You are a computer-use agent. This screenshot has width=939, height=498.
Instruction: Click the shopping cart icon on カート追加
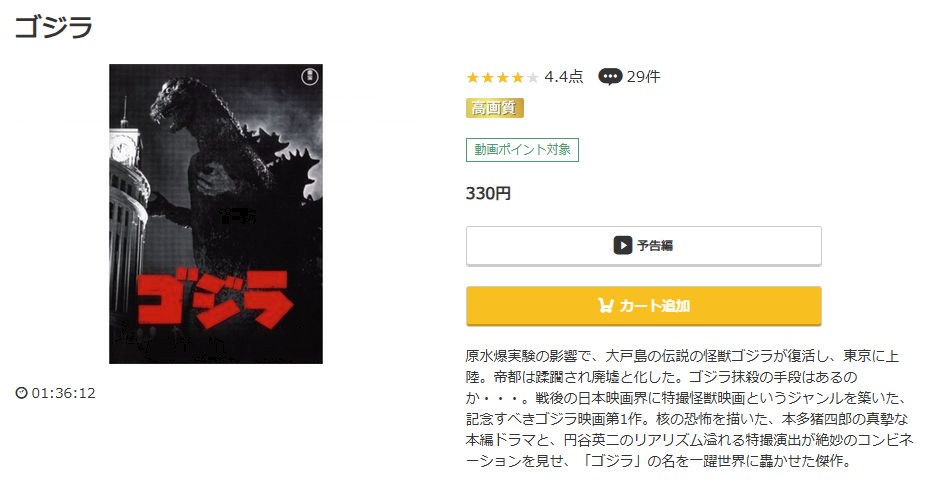pyautogui.click(x=605, y=306)
